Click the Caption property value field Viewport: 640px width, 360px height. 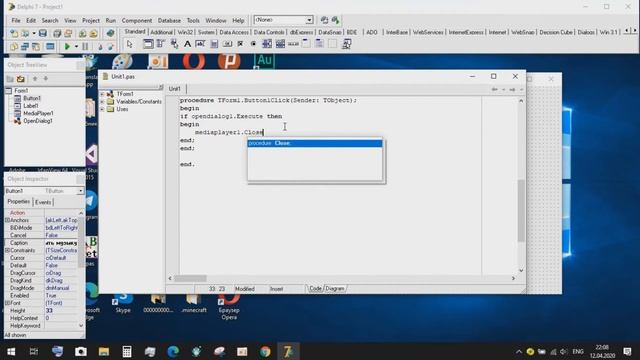61,243
